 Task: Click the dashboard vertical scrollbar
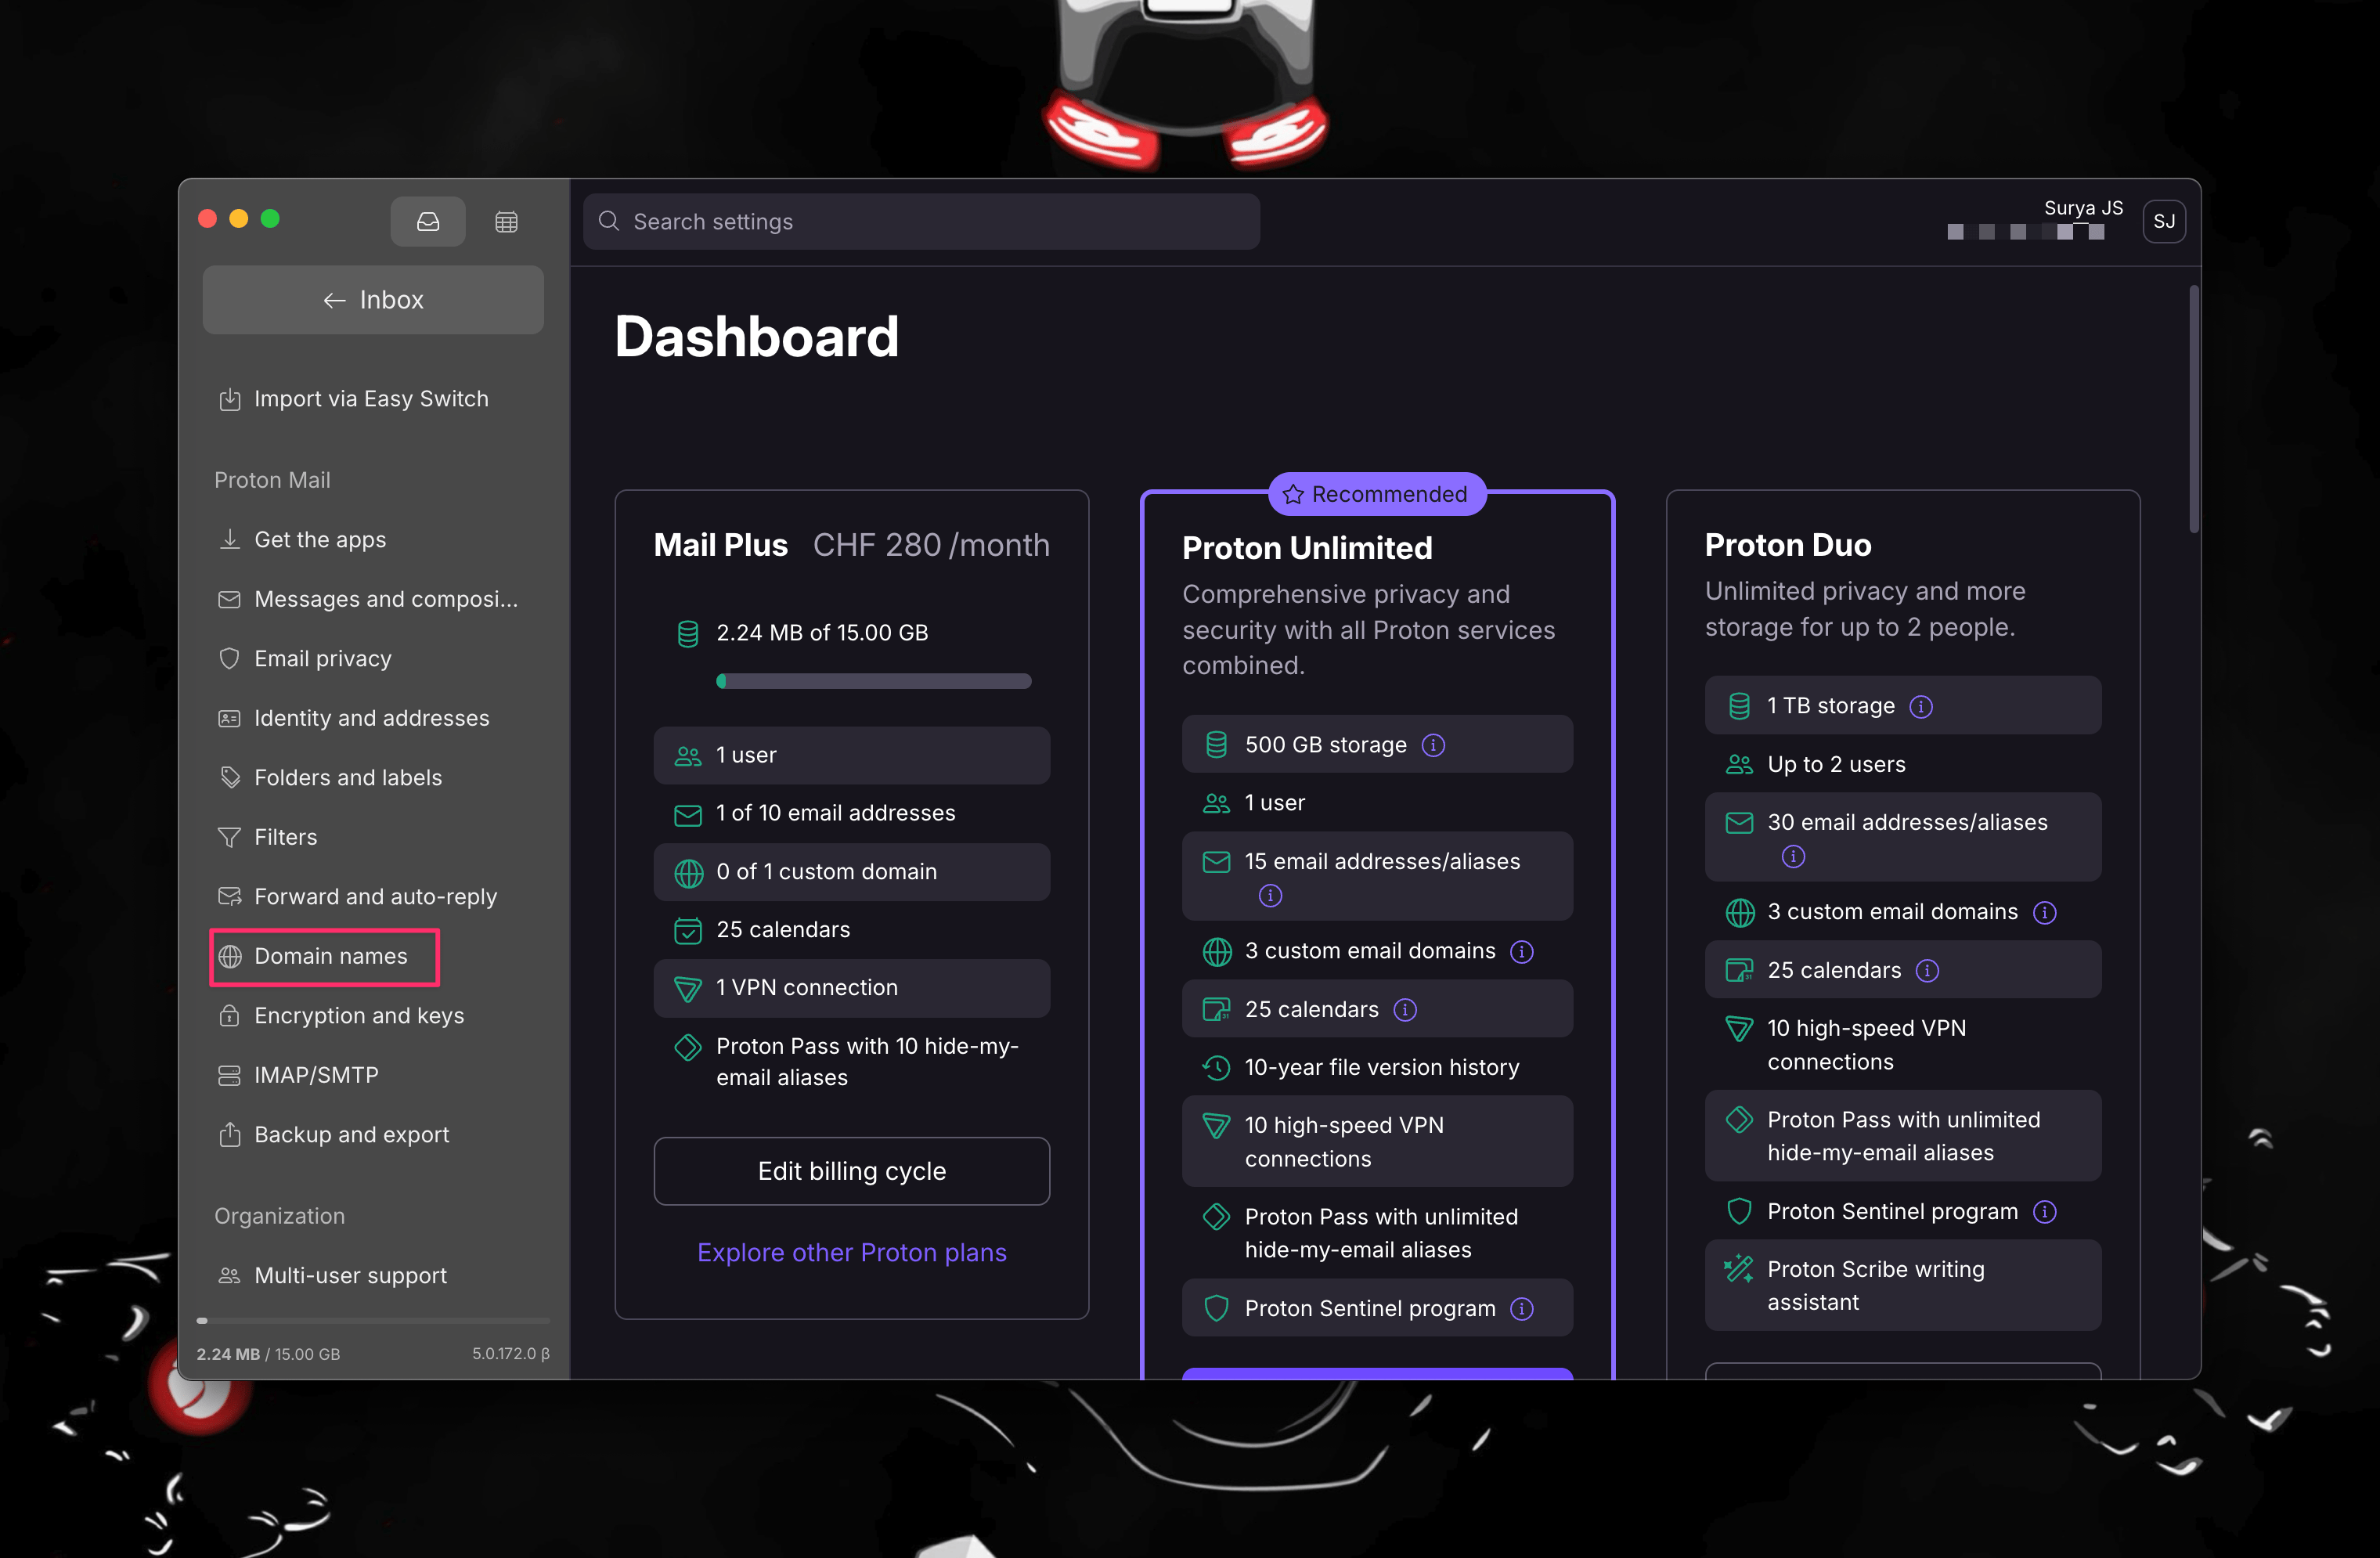[x=2193, y=410]
